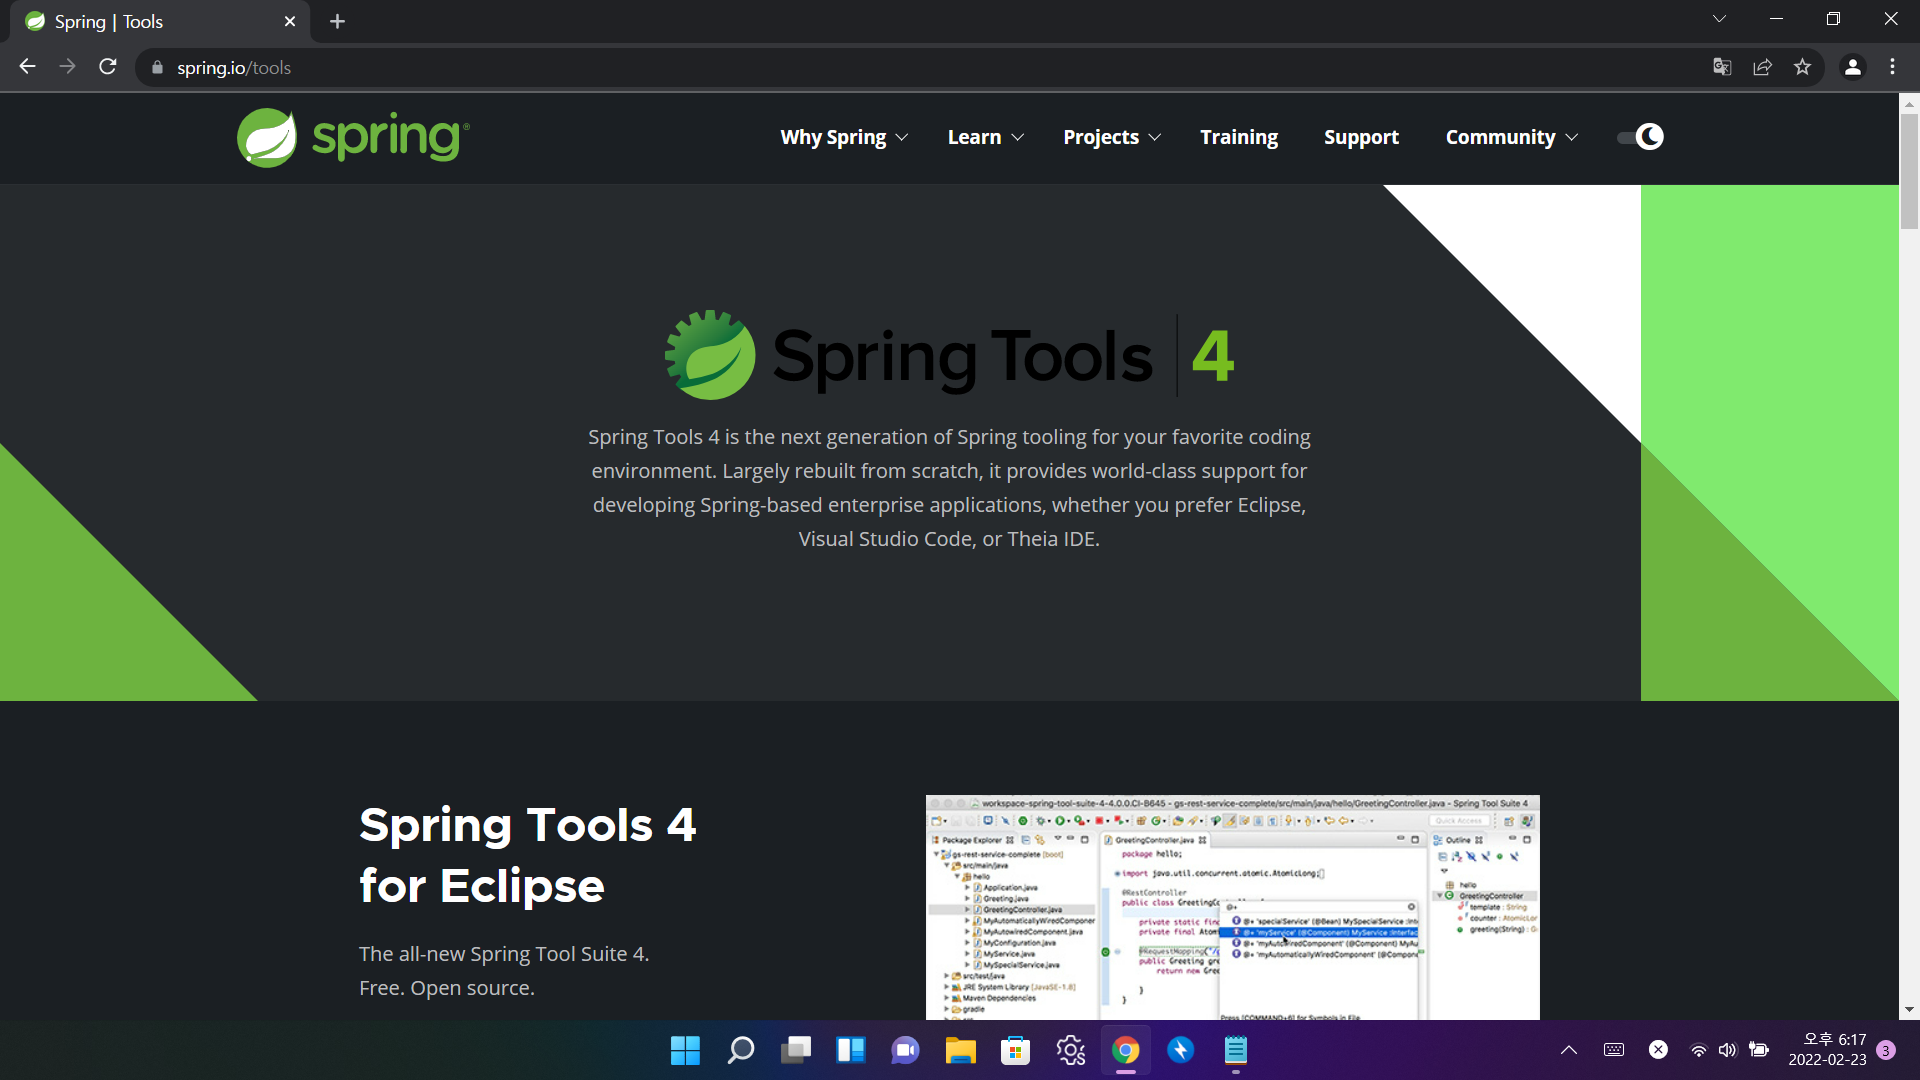This screenshot has height=1080, width=1920.
Task: Open the Community dropdown menu
Action: [x=1511, y=137]
